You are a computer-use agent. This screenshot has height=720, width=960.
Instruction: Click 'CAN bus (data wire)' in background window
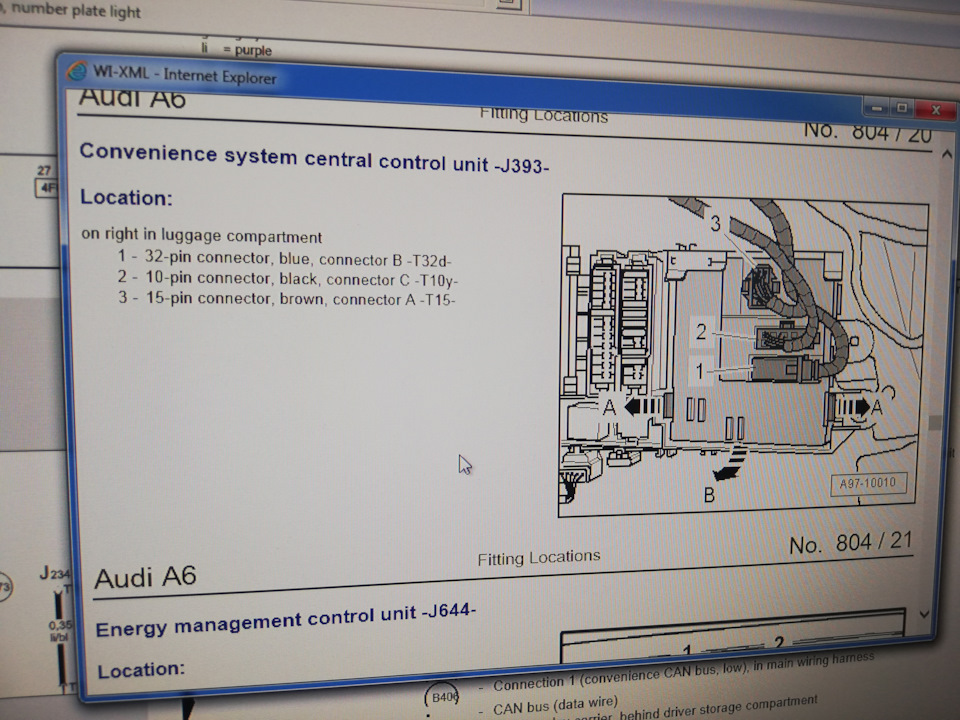pyautogui.click(x=555, y=705)
